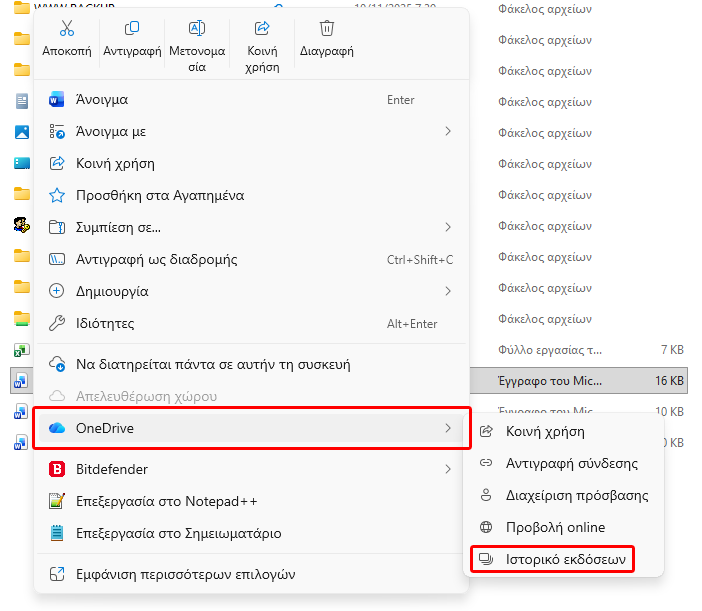Expand the Δημιουργία submenu

click(x=447, y=291)
